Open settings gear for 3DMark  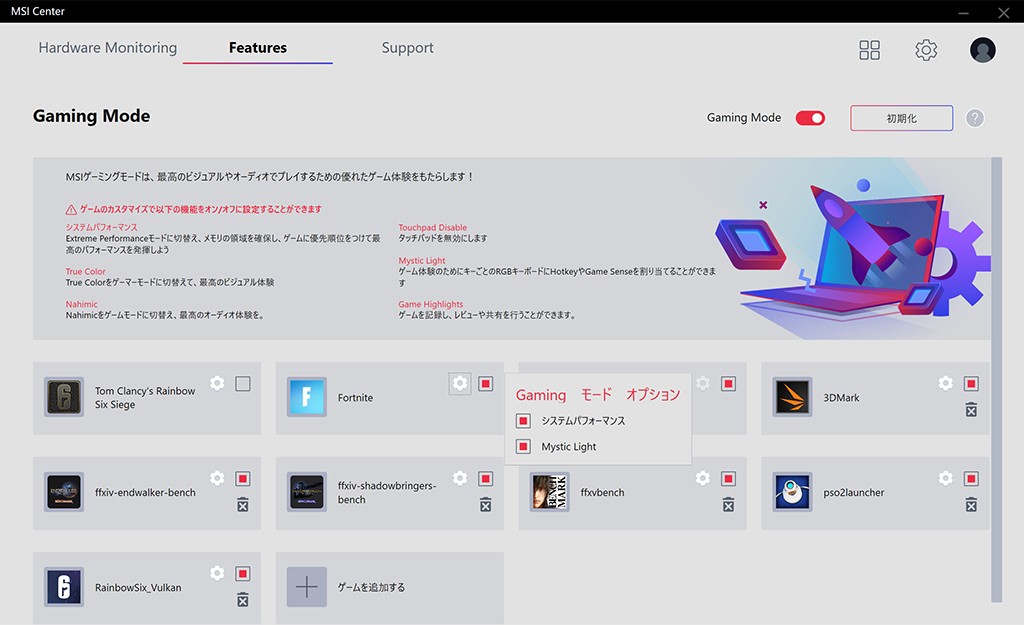(x=945, y=383)
